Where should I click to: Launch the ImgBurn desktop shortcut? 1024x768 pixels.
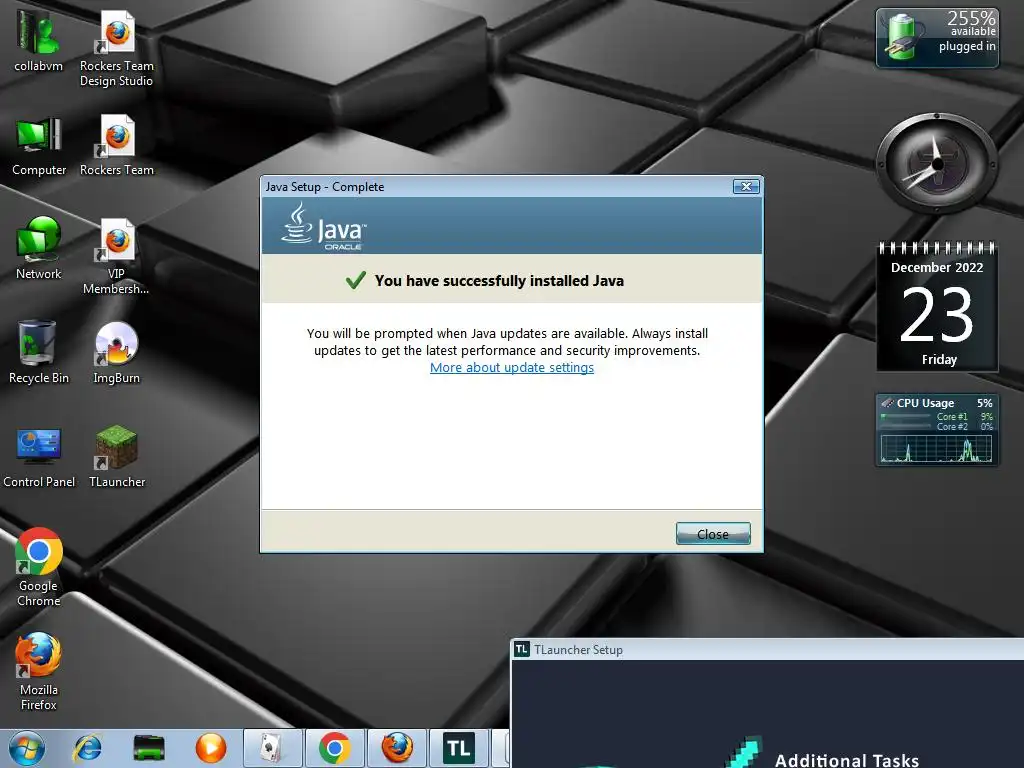[116, 351]
